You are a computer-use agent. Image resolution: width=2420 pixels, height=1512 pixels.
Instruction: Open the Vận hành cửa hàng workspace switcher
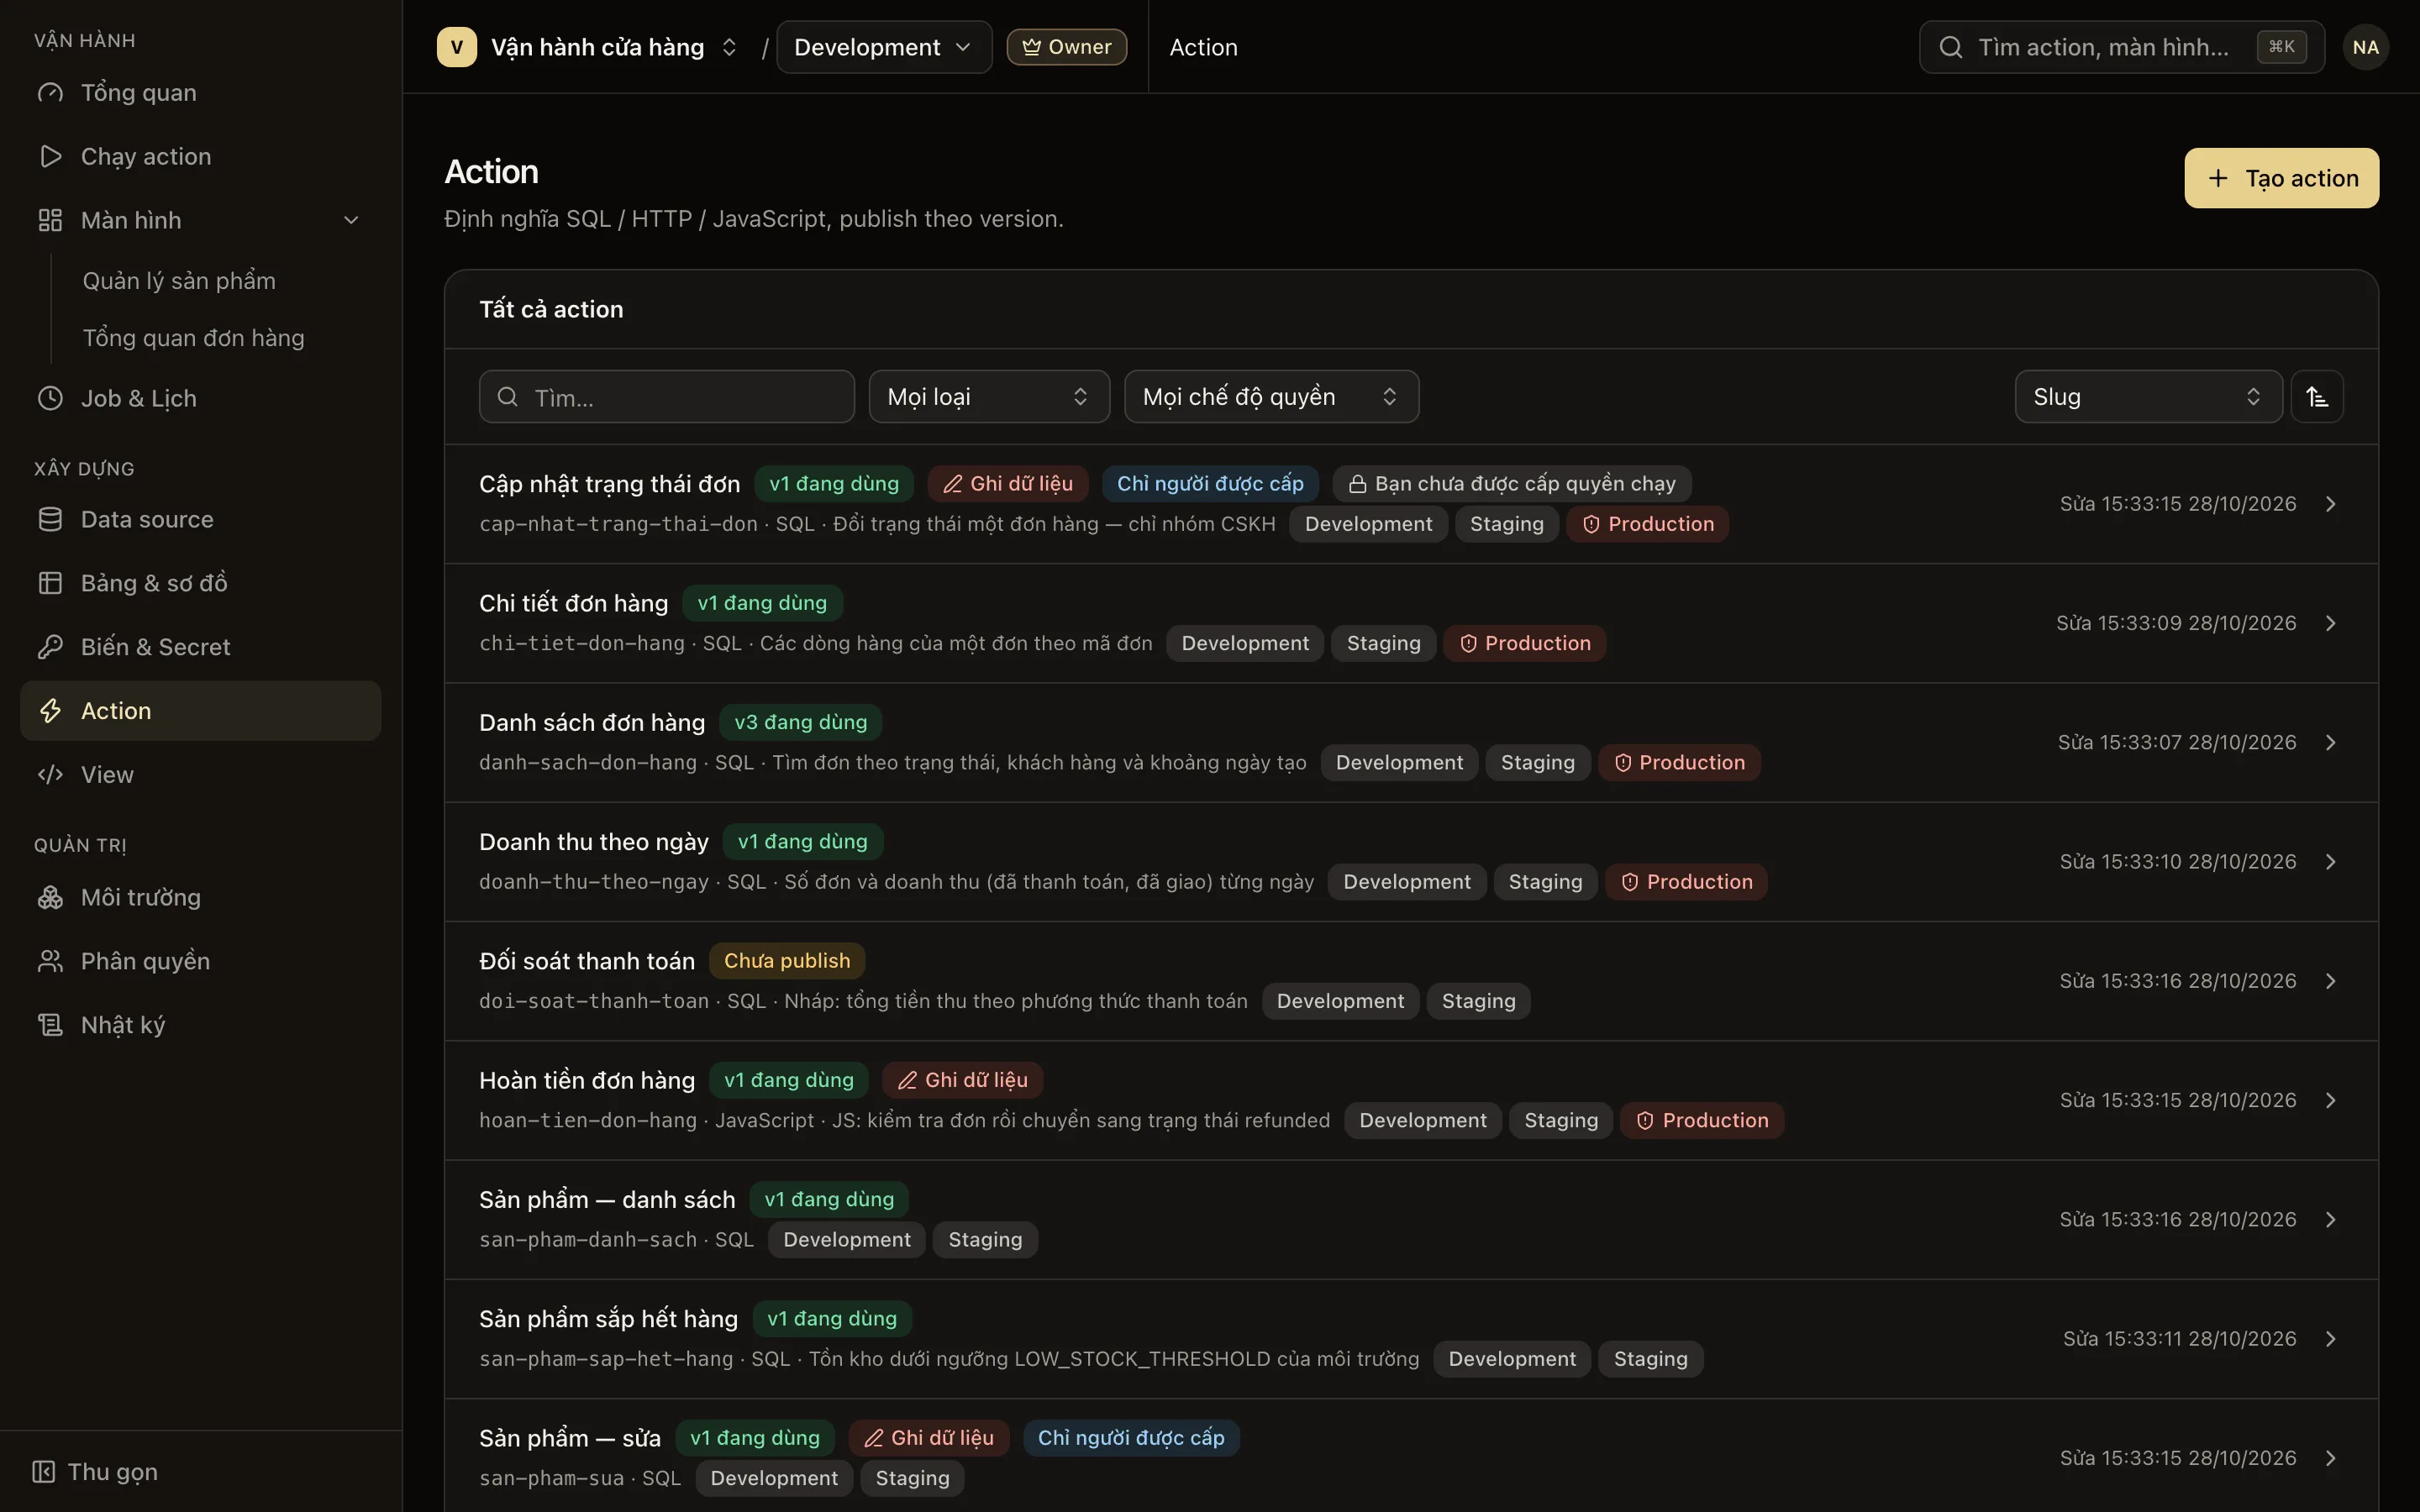588,47
